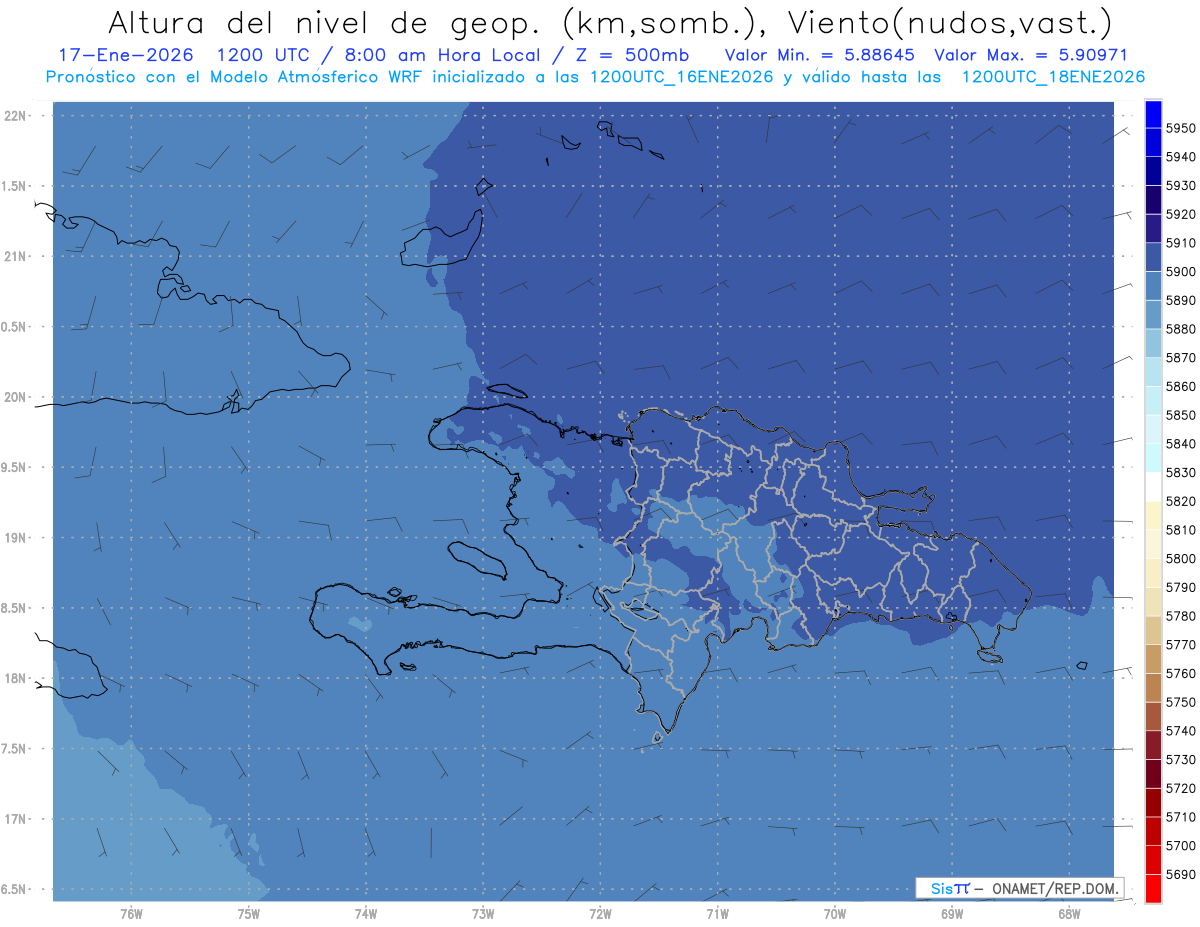This screenshot has width=1200, height=927.
Task: Click the '5890' colorbar value
Action: coord(1180,300)
